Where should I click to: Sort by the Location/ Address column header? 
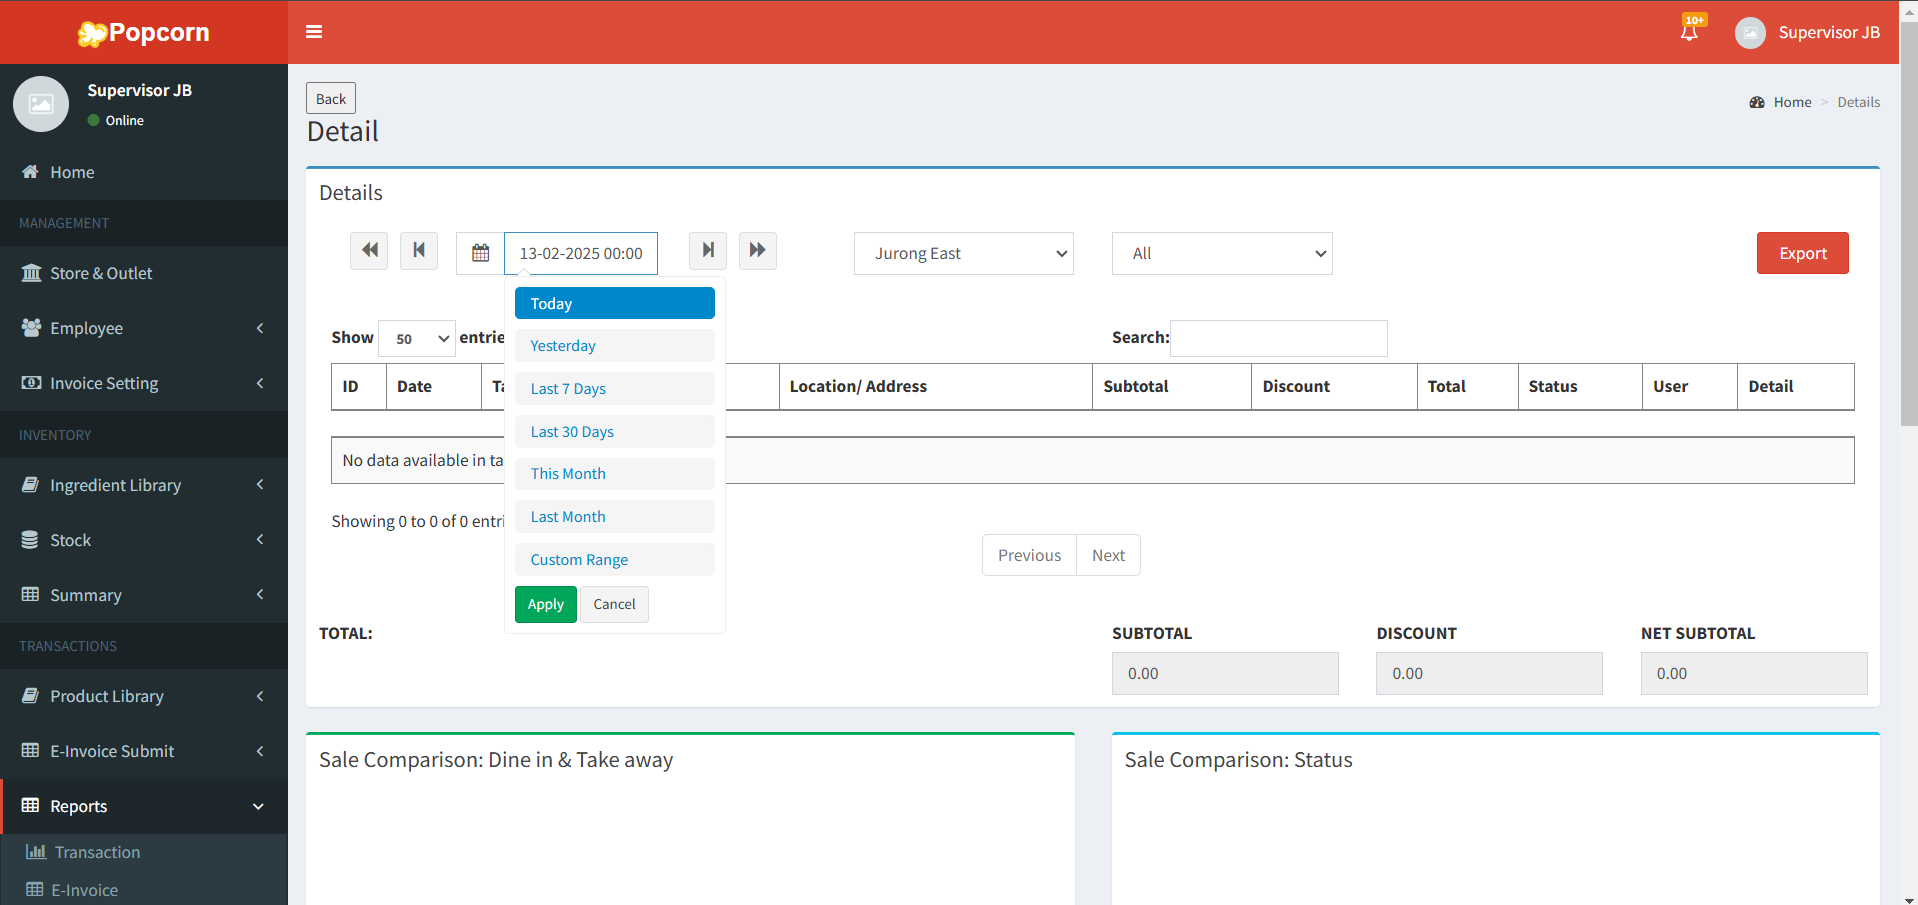click(x=936, y=386)
